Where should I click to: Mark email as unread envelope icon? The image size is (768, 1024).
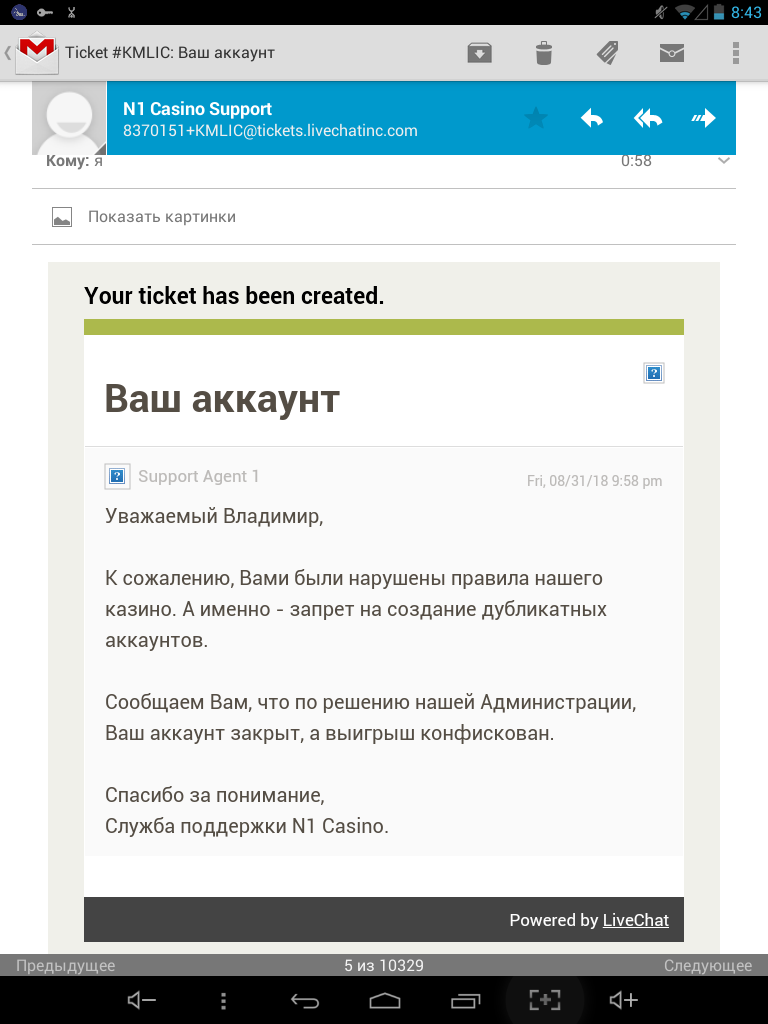(x=672, y=53)
